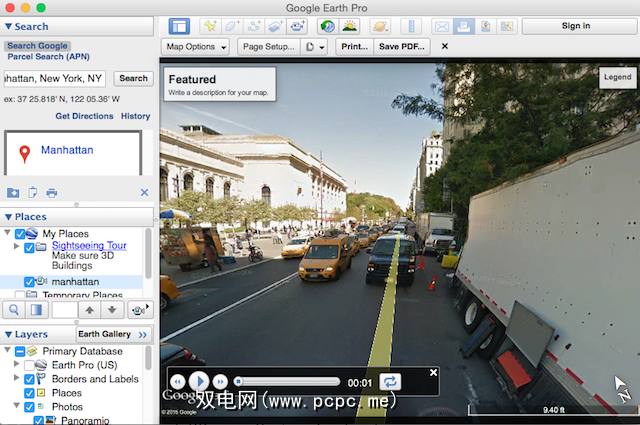The width and height of the screenshot is (640, 425).
Task: Click the Add Placemark pushpin icon
Action: 210,26
